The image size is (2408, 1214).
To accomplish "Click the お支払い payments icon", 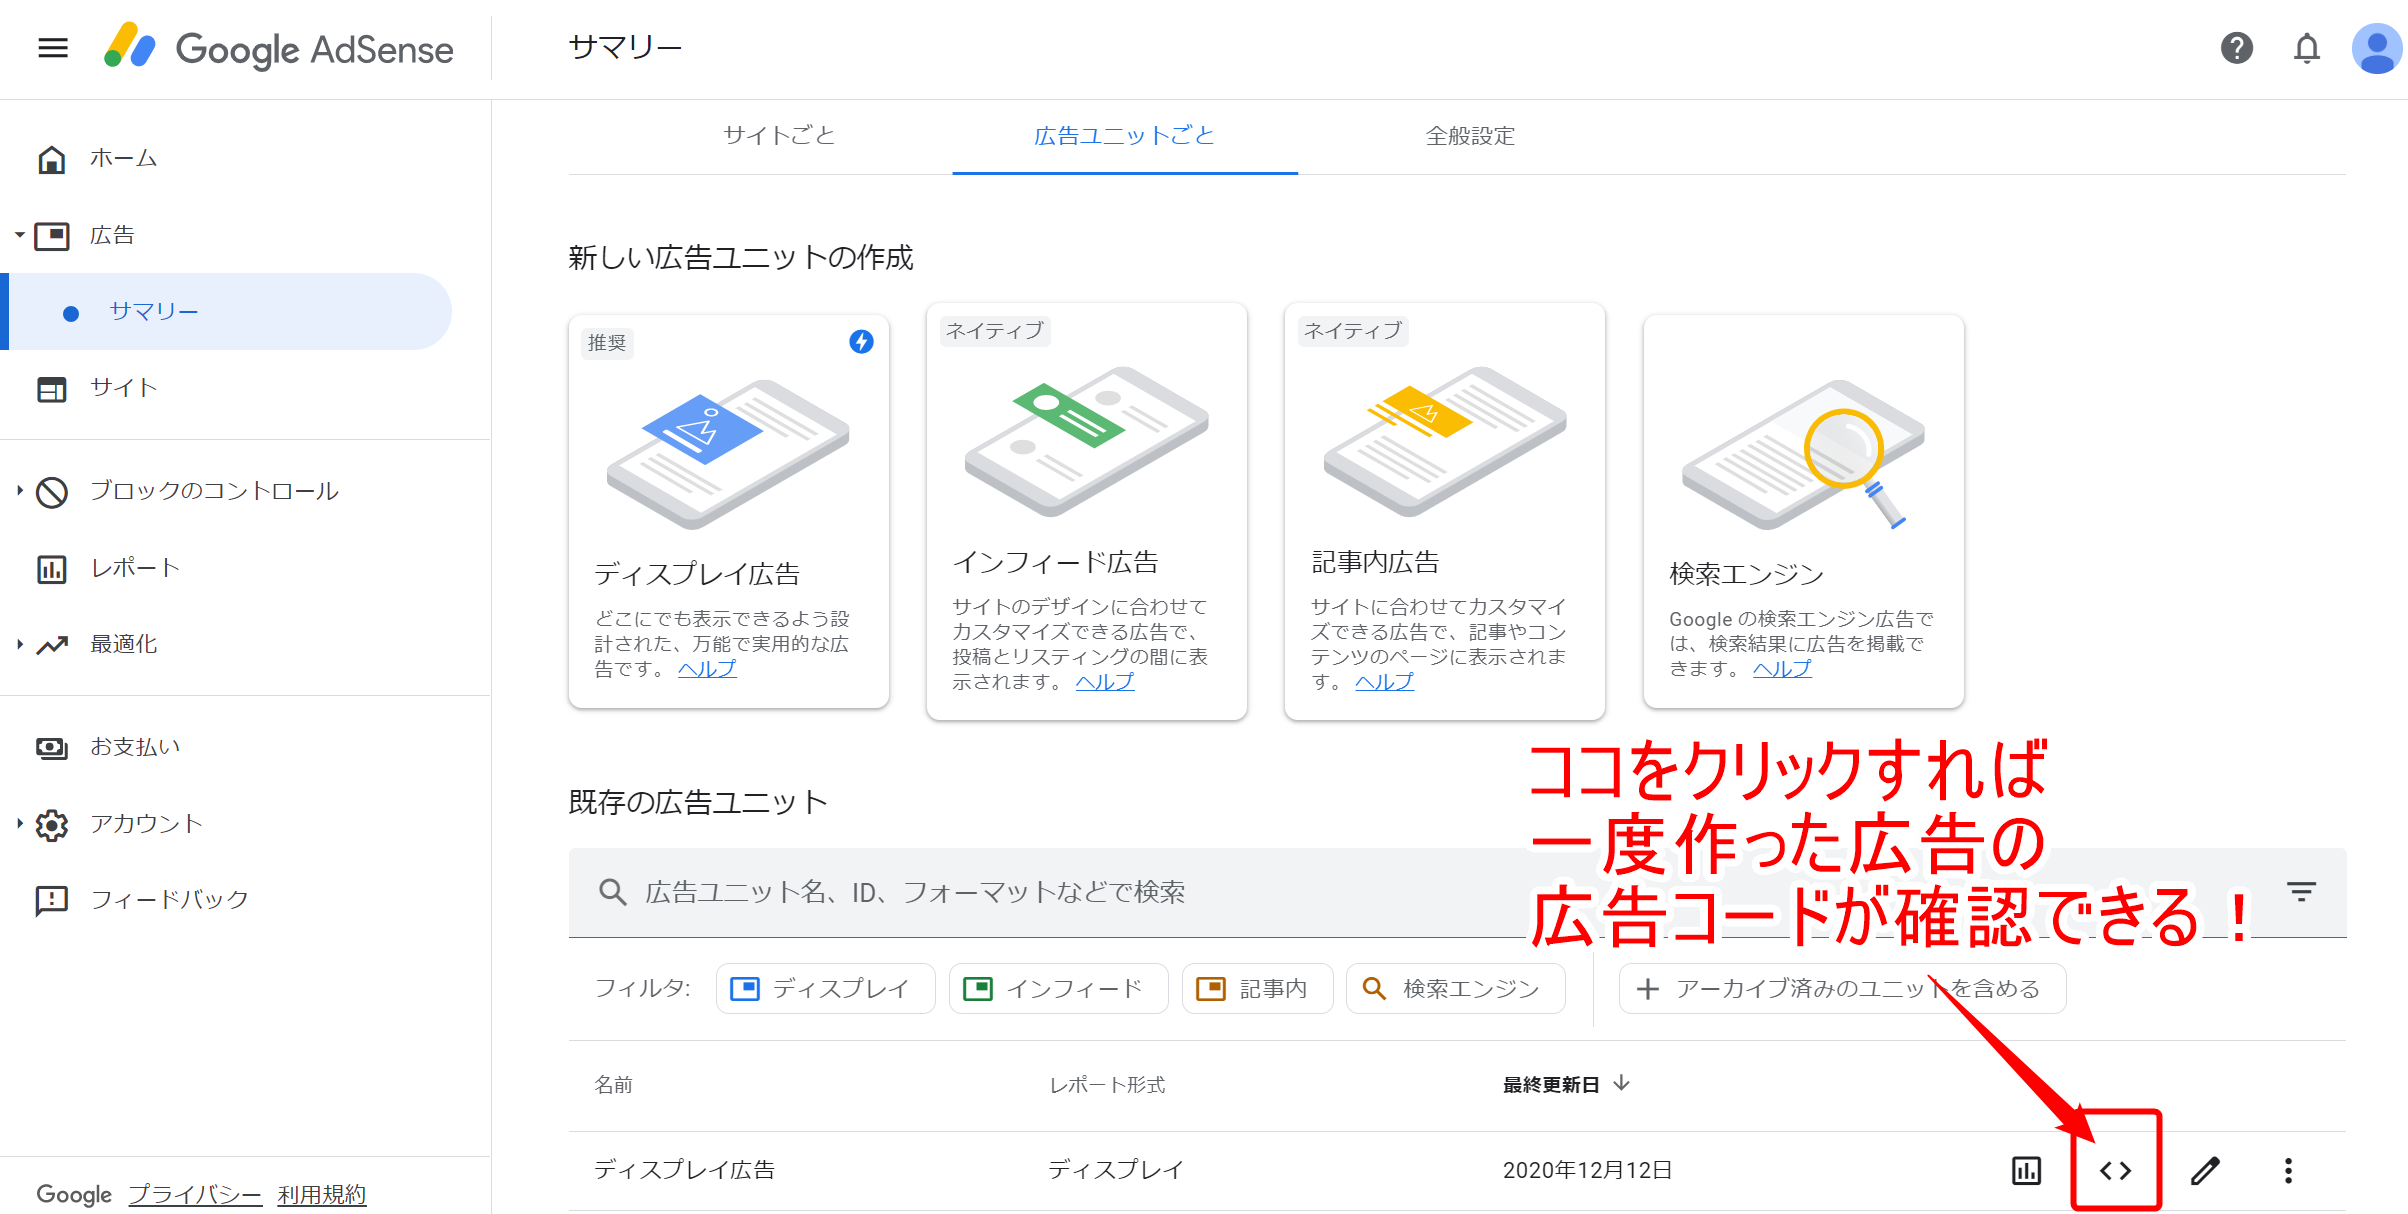I will pos(52,748).
